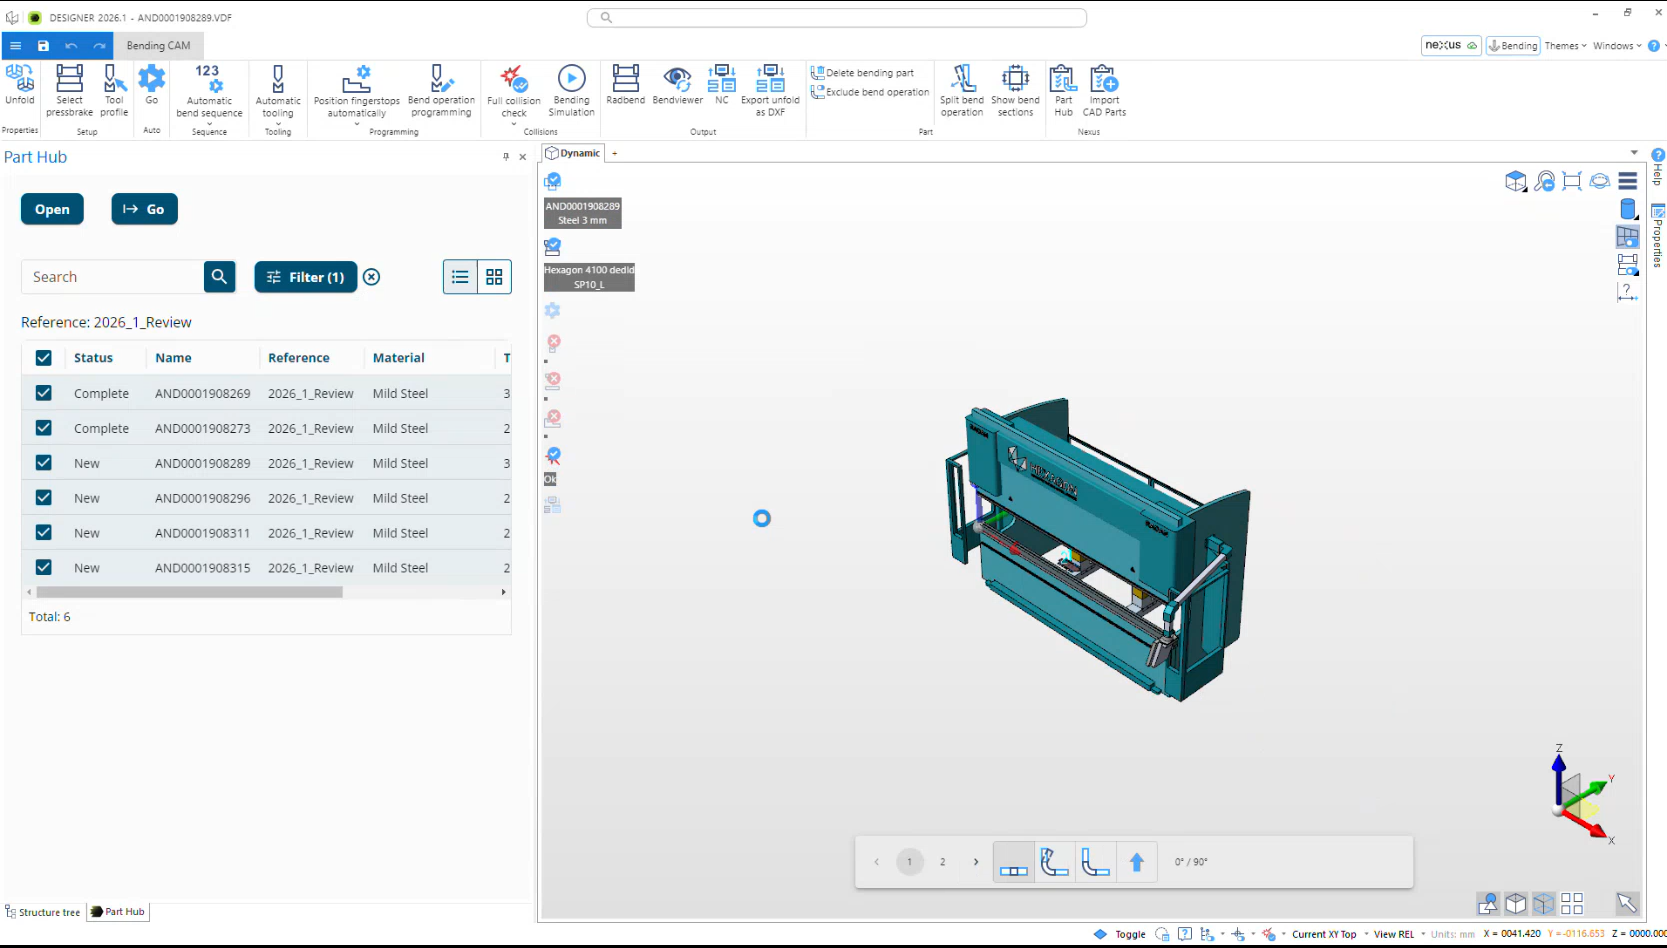Expand Automatic tooling dropdown arrow
Image resolution: width=1667 pixels, height=948 pixels.
pyautogui.click(x=278, y=124)
